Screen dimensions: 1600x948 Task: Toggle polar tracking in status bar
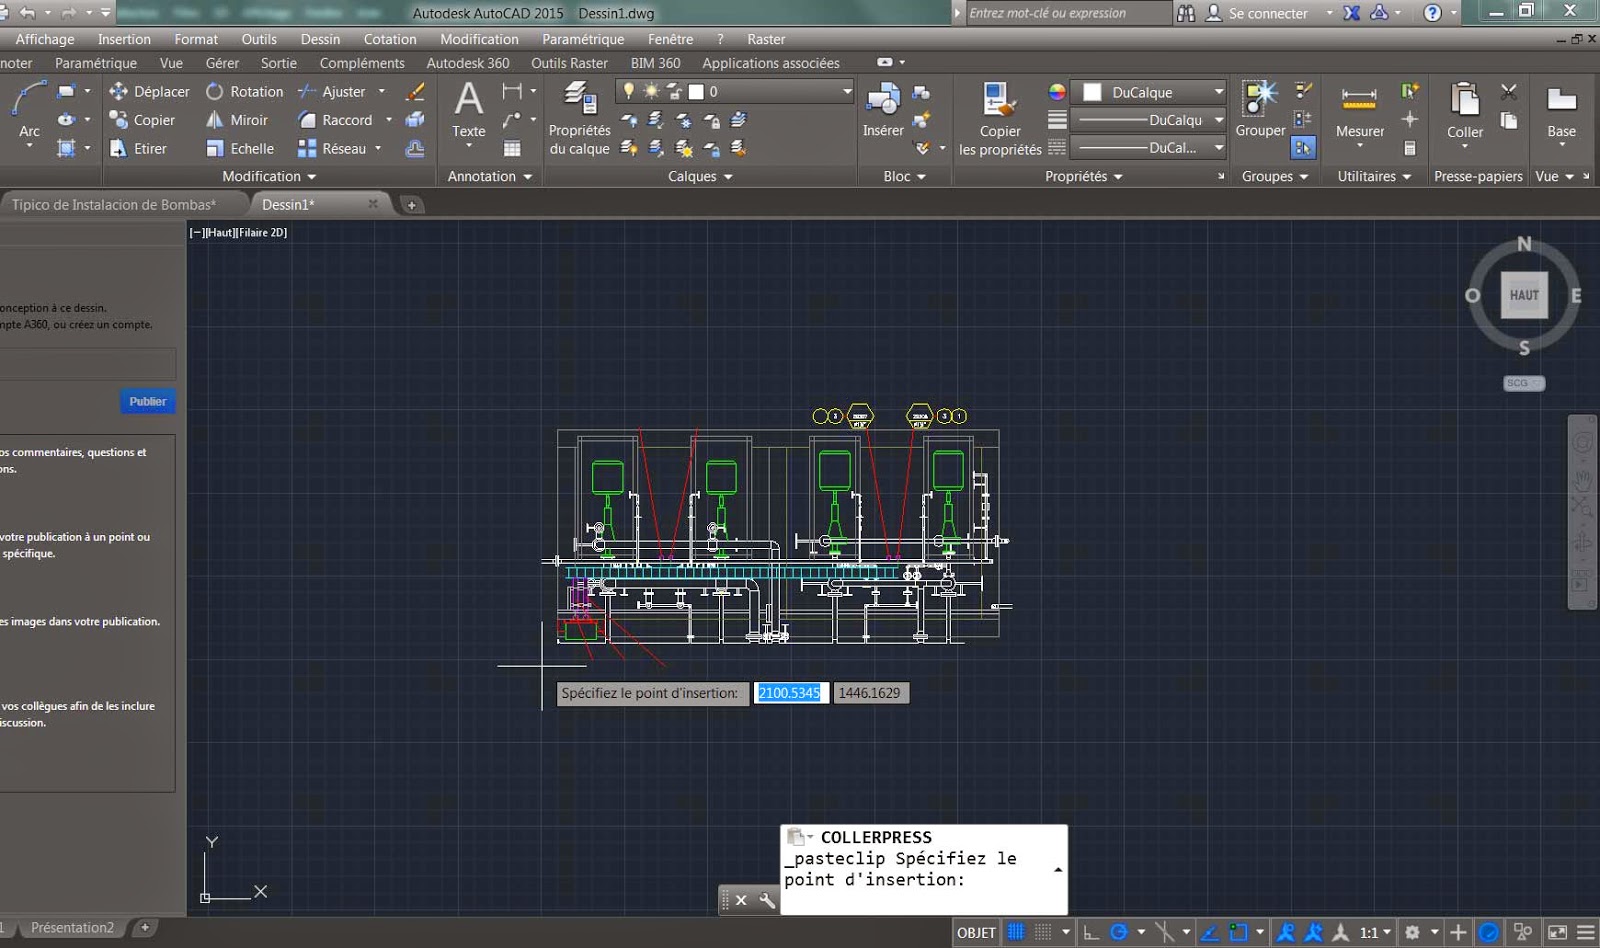[x=1119, y=932]
